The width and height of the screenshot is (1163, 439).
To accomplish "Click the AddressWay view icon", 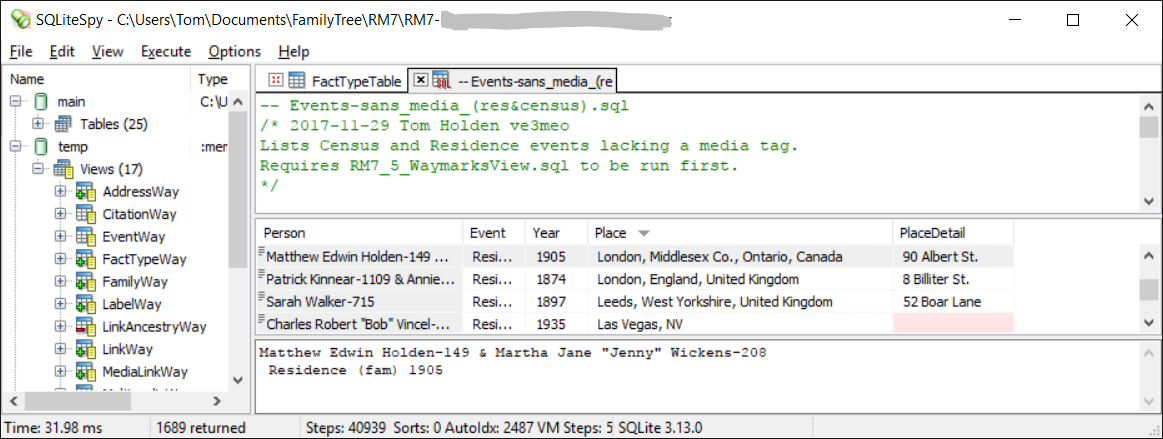I will (x=86, y=192).
